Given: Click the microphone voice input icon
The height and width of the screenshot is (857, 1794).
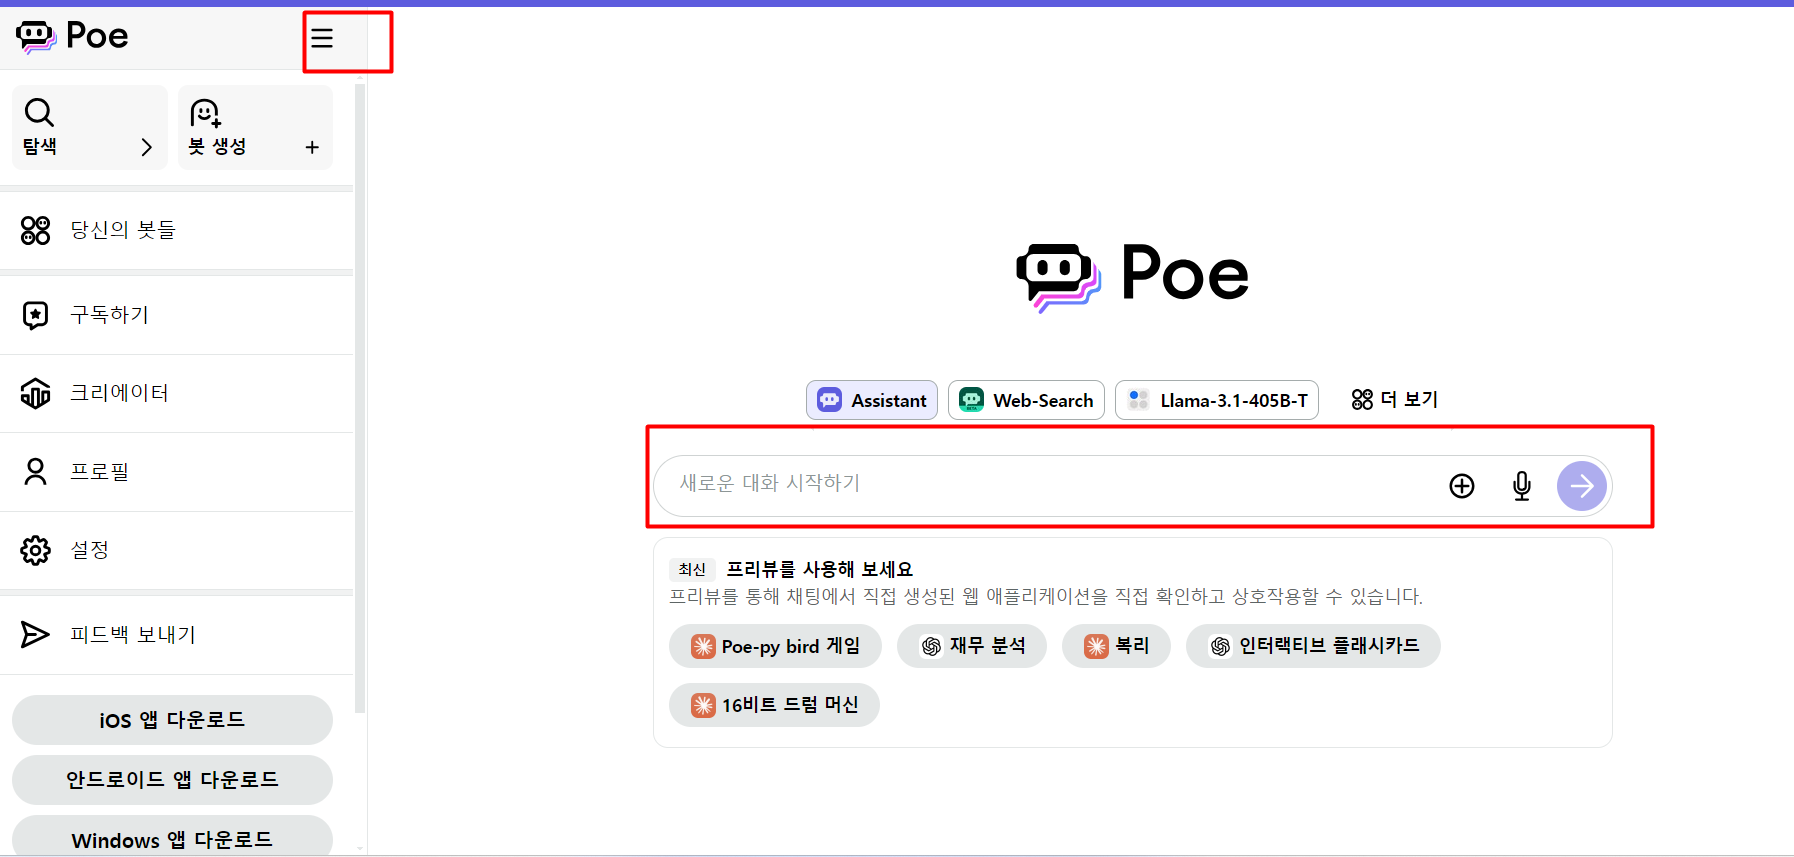Looking at the screenshot, I should pyautogui.click(x=1522, y=486).
